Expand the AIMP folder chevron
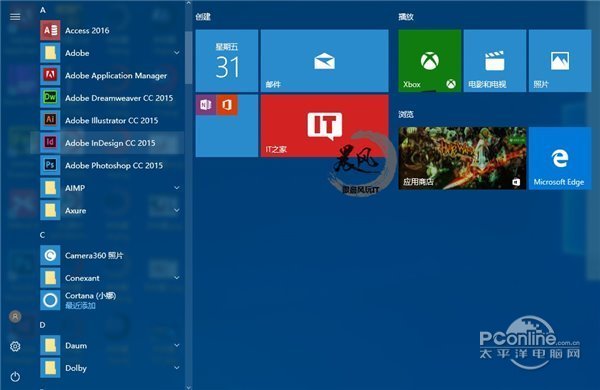Screen dimensions: 600x390 click(x=177, y=188)
